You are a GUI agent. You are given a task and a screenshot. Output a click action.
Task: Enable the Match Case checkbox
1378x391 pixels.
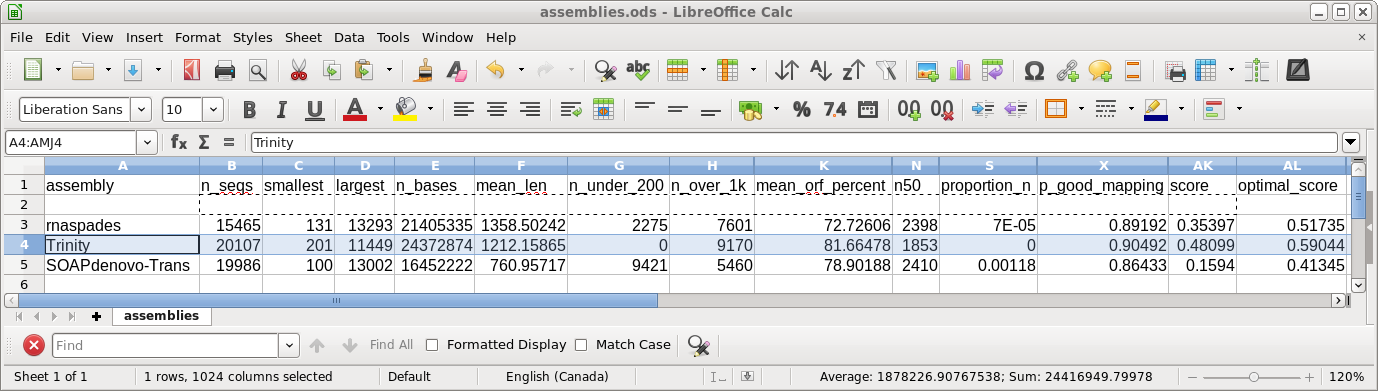(581, 345)
